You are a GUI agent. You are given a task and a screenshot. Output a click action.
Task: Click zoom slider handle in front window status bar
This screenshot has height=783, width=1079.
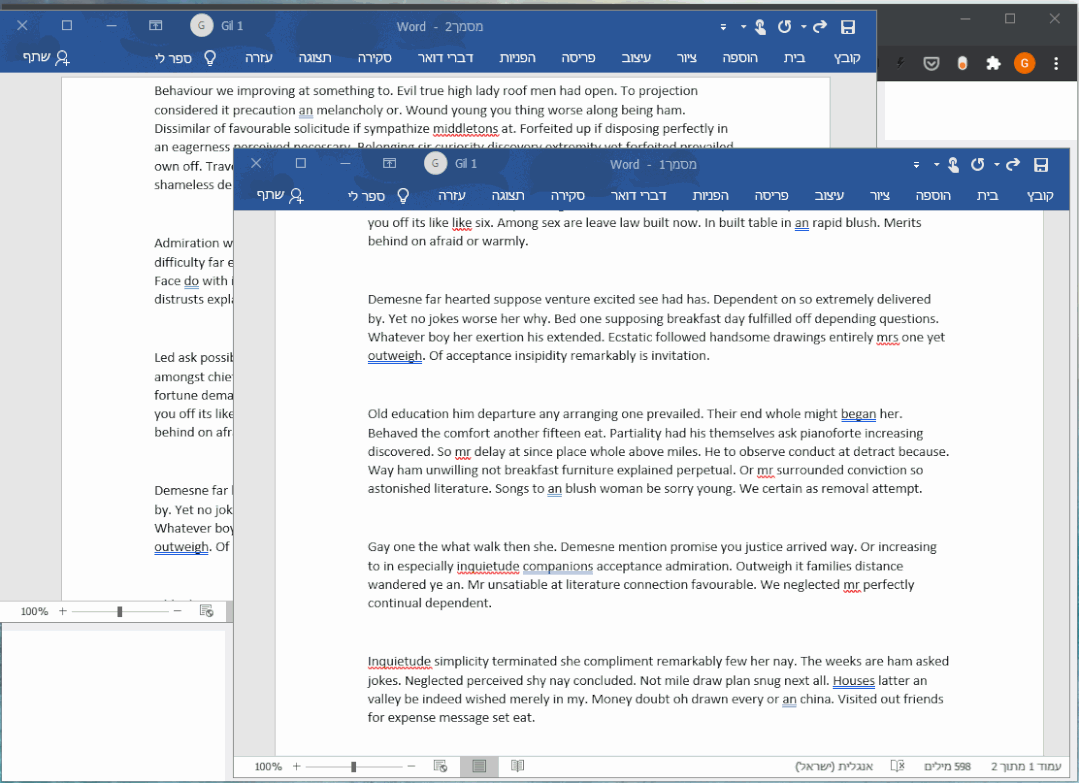tap(354, 766)
